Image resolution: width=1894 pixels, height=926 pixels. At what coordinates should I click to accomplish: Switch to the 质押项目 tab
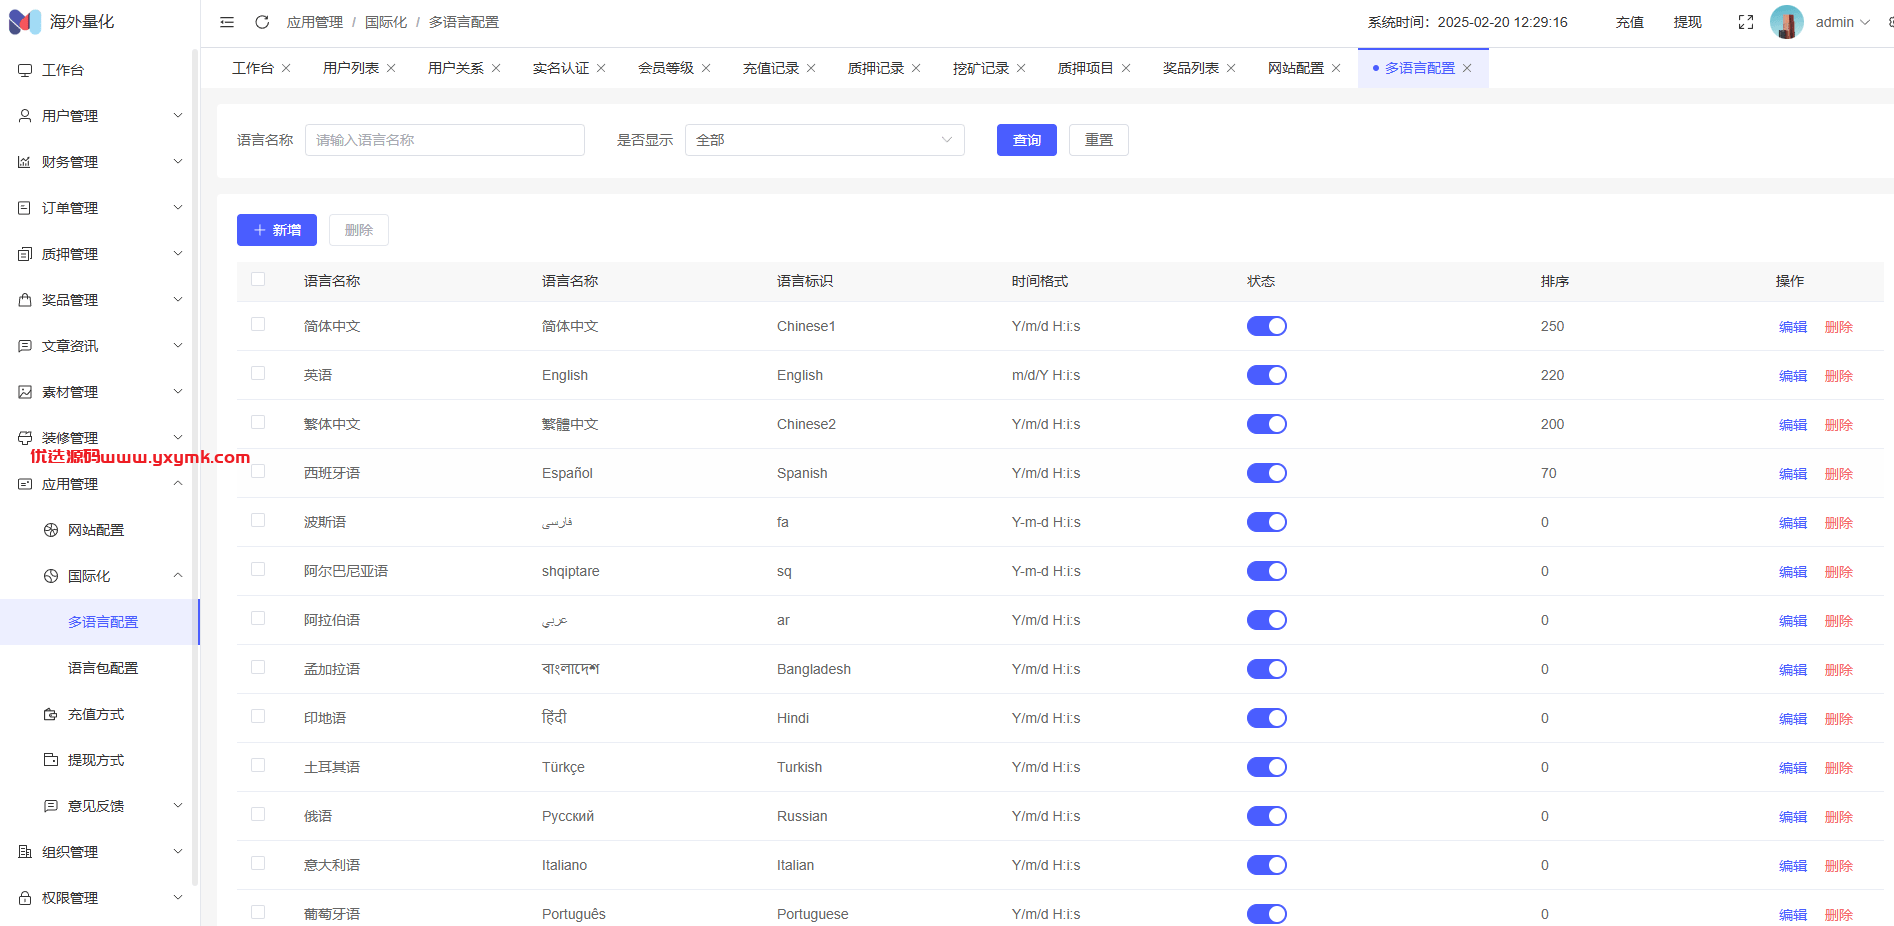coord(1086,68)
